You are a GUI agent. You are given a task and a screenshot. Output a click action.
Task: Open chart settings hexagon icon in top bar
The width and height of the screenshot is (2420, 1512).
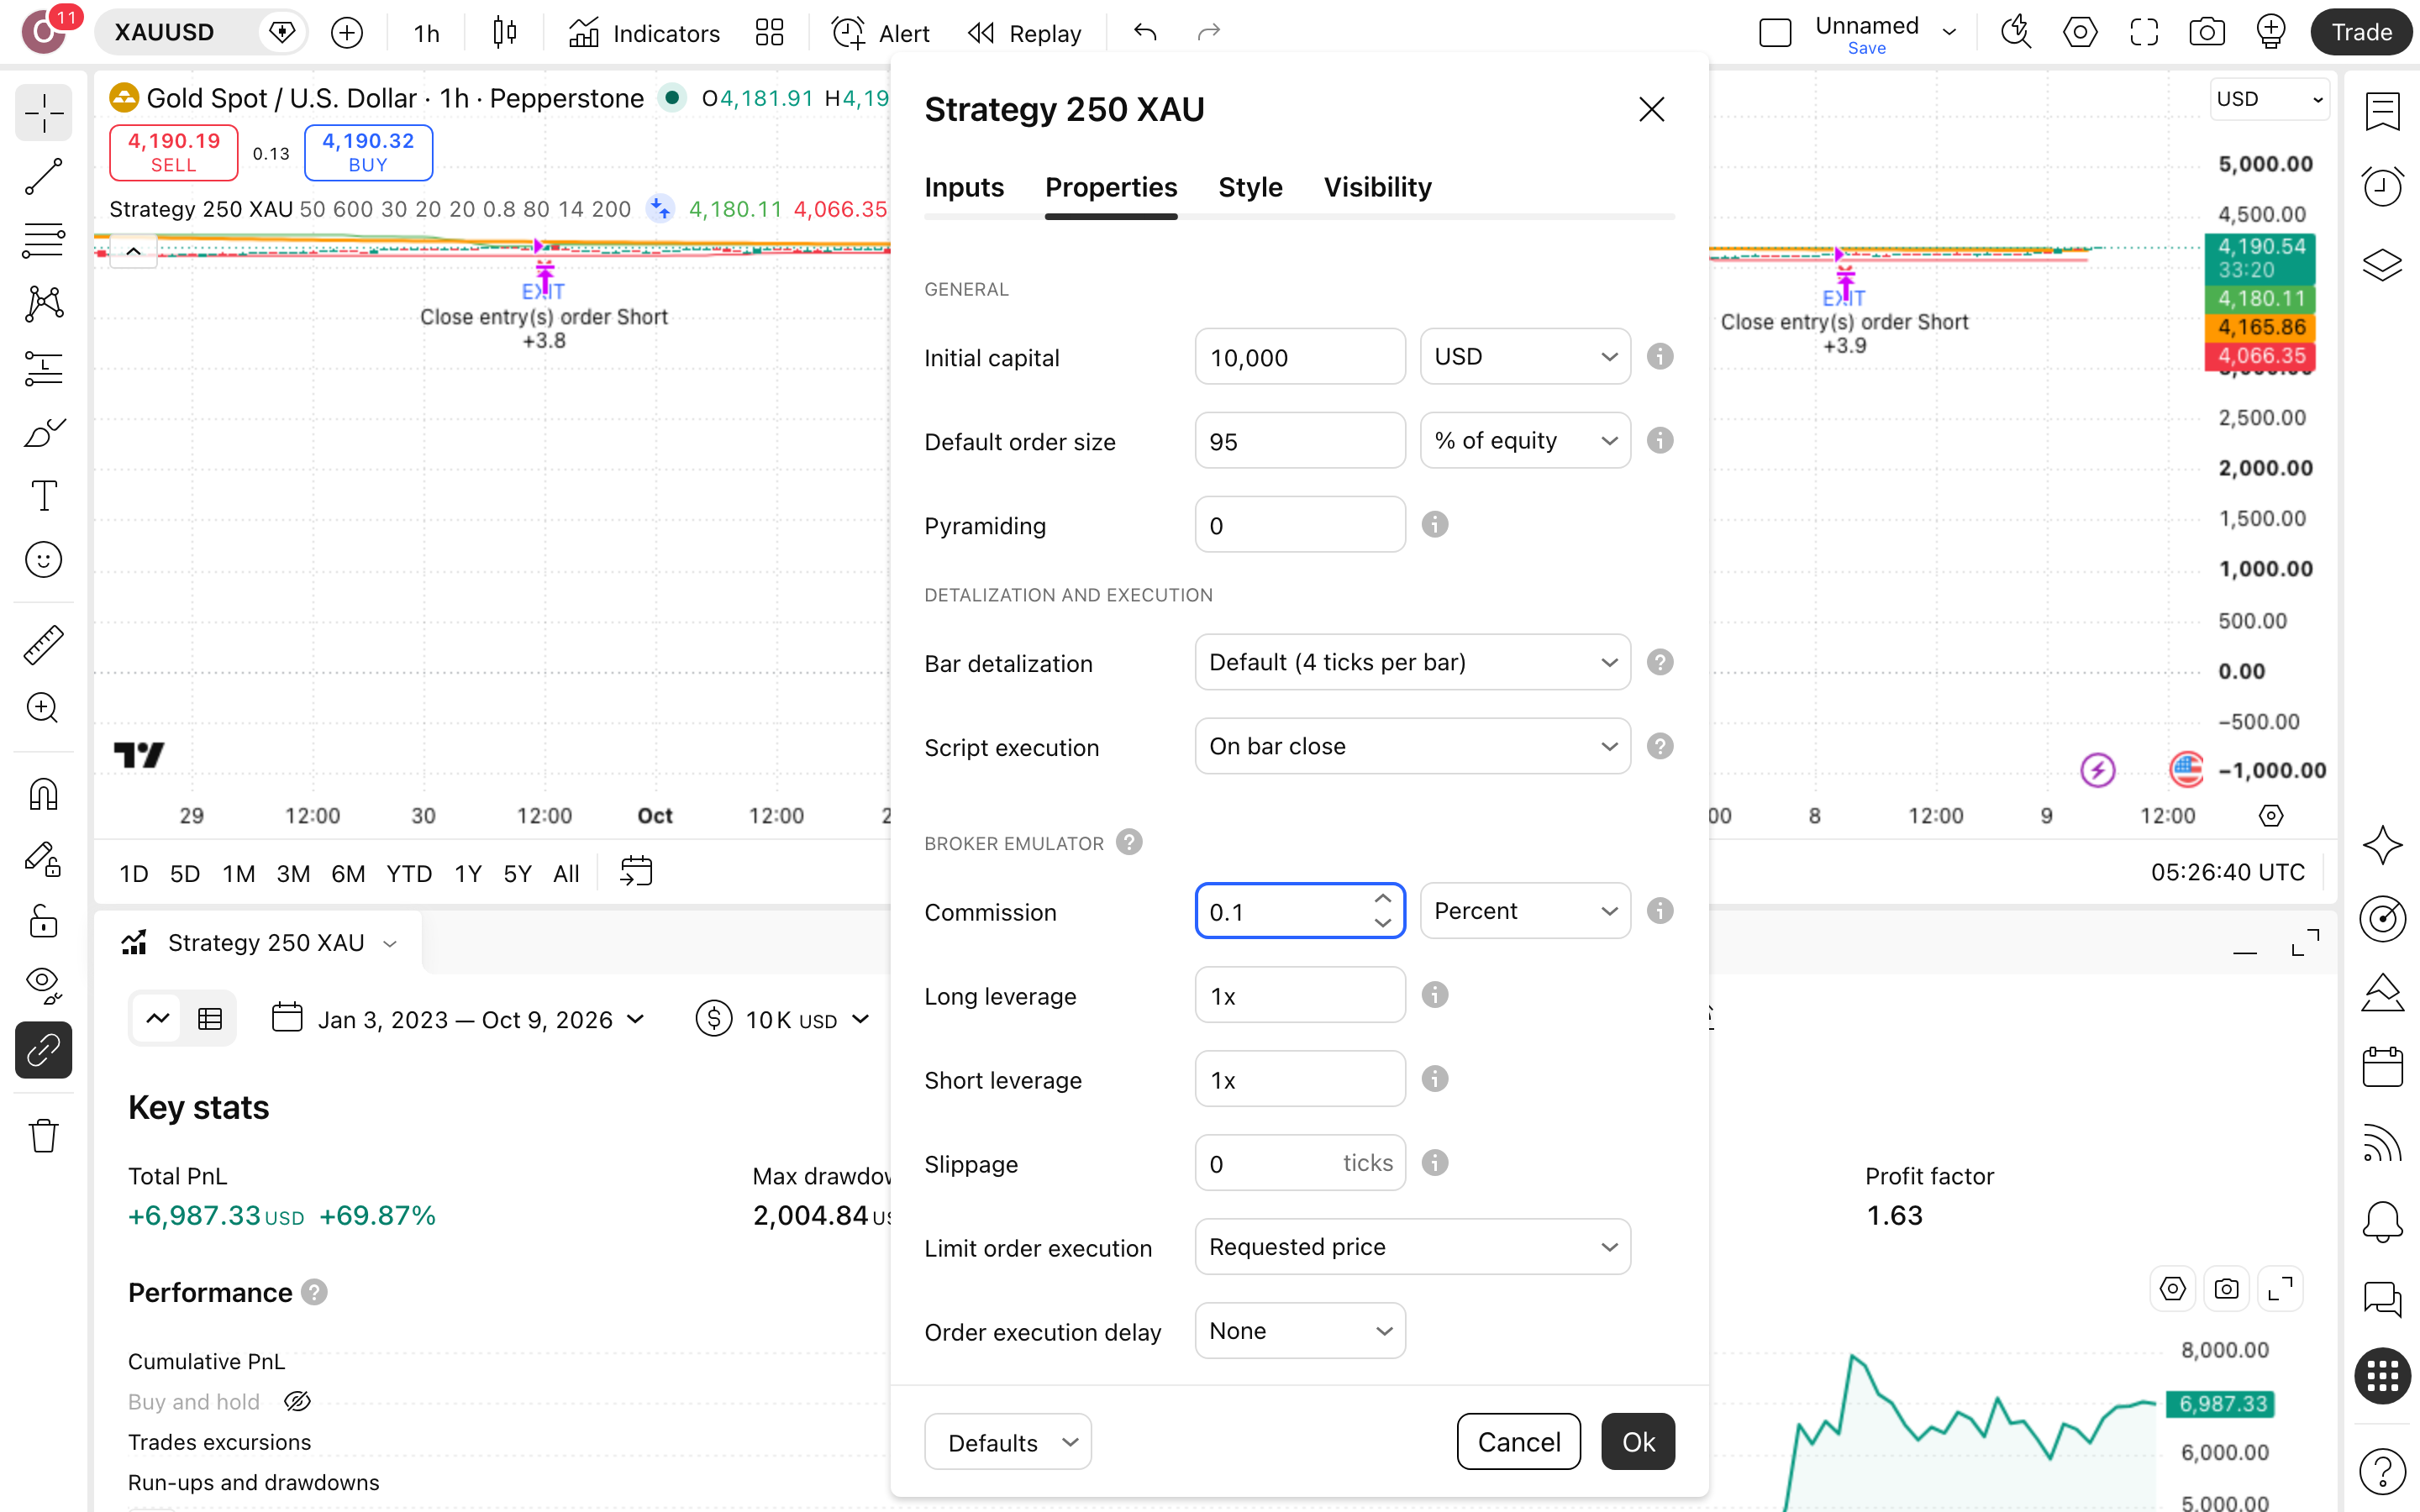[x=2080, y=33]
